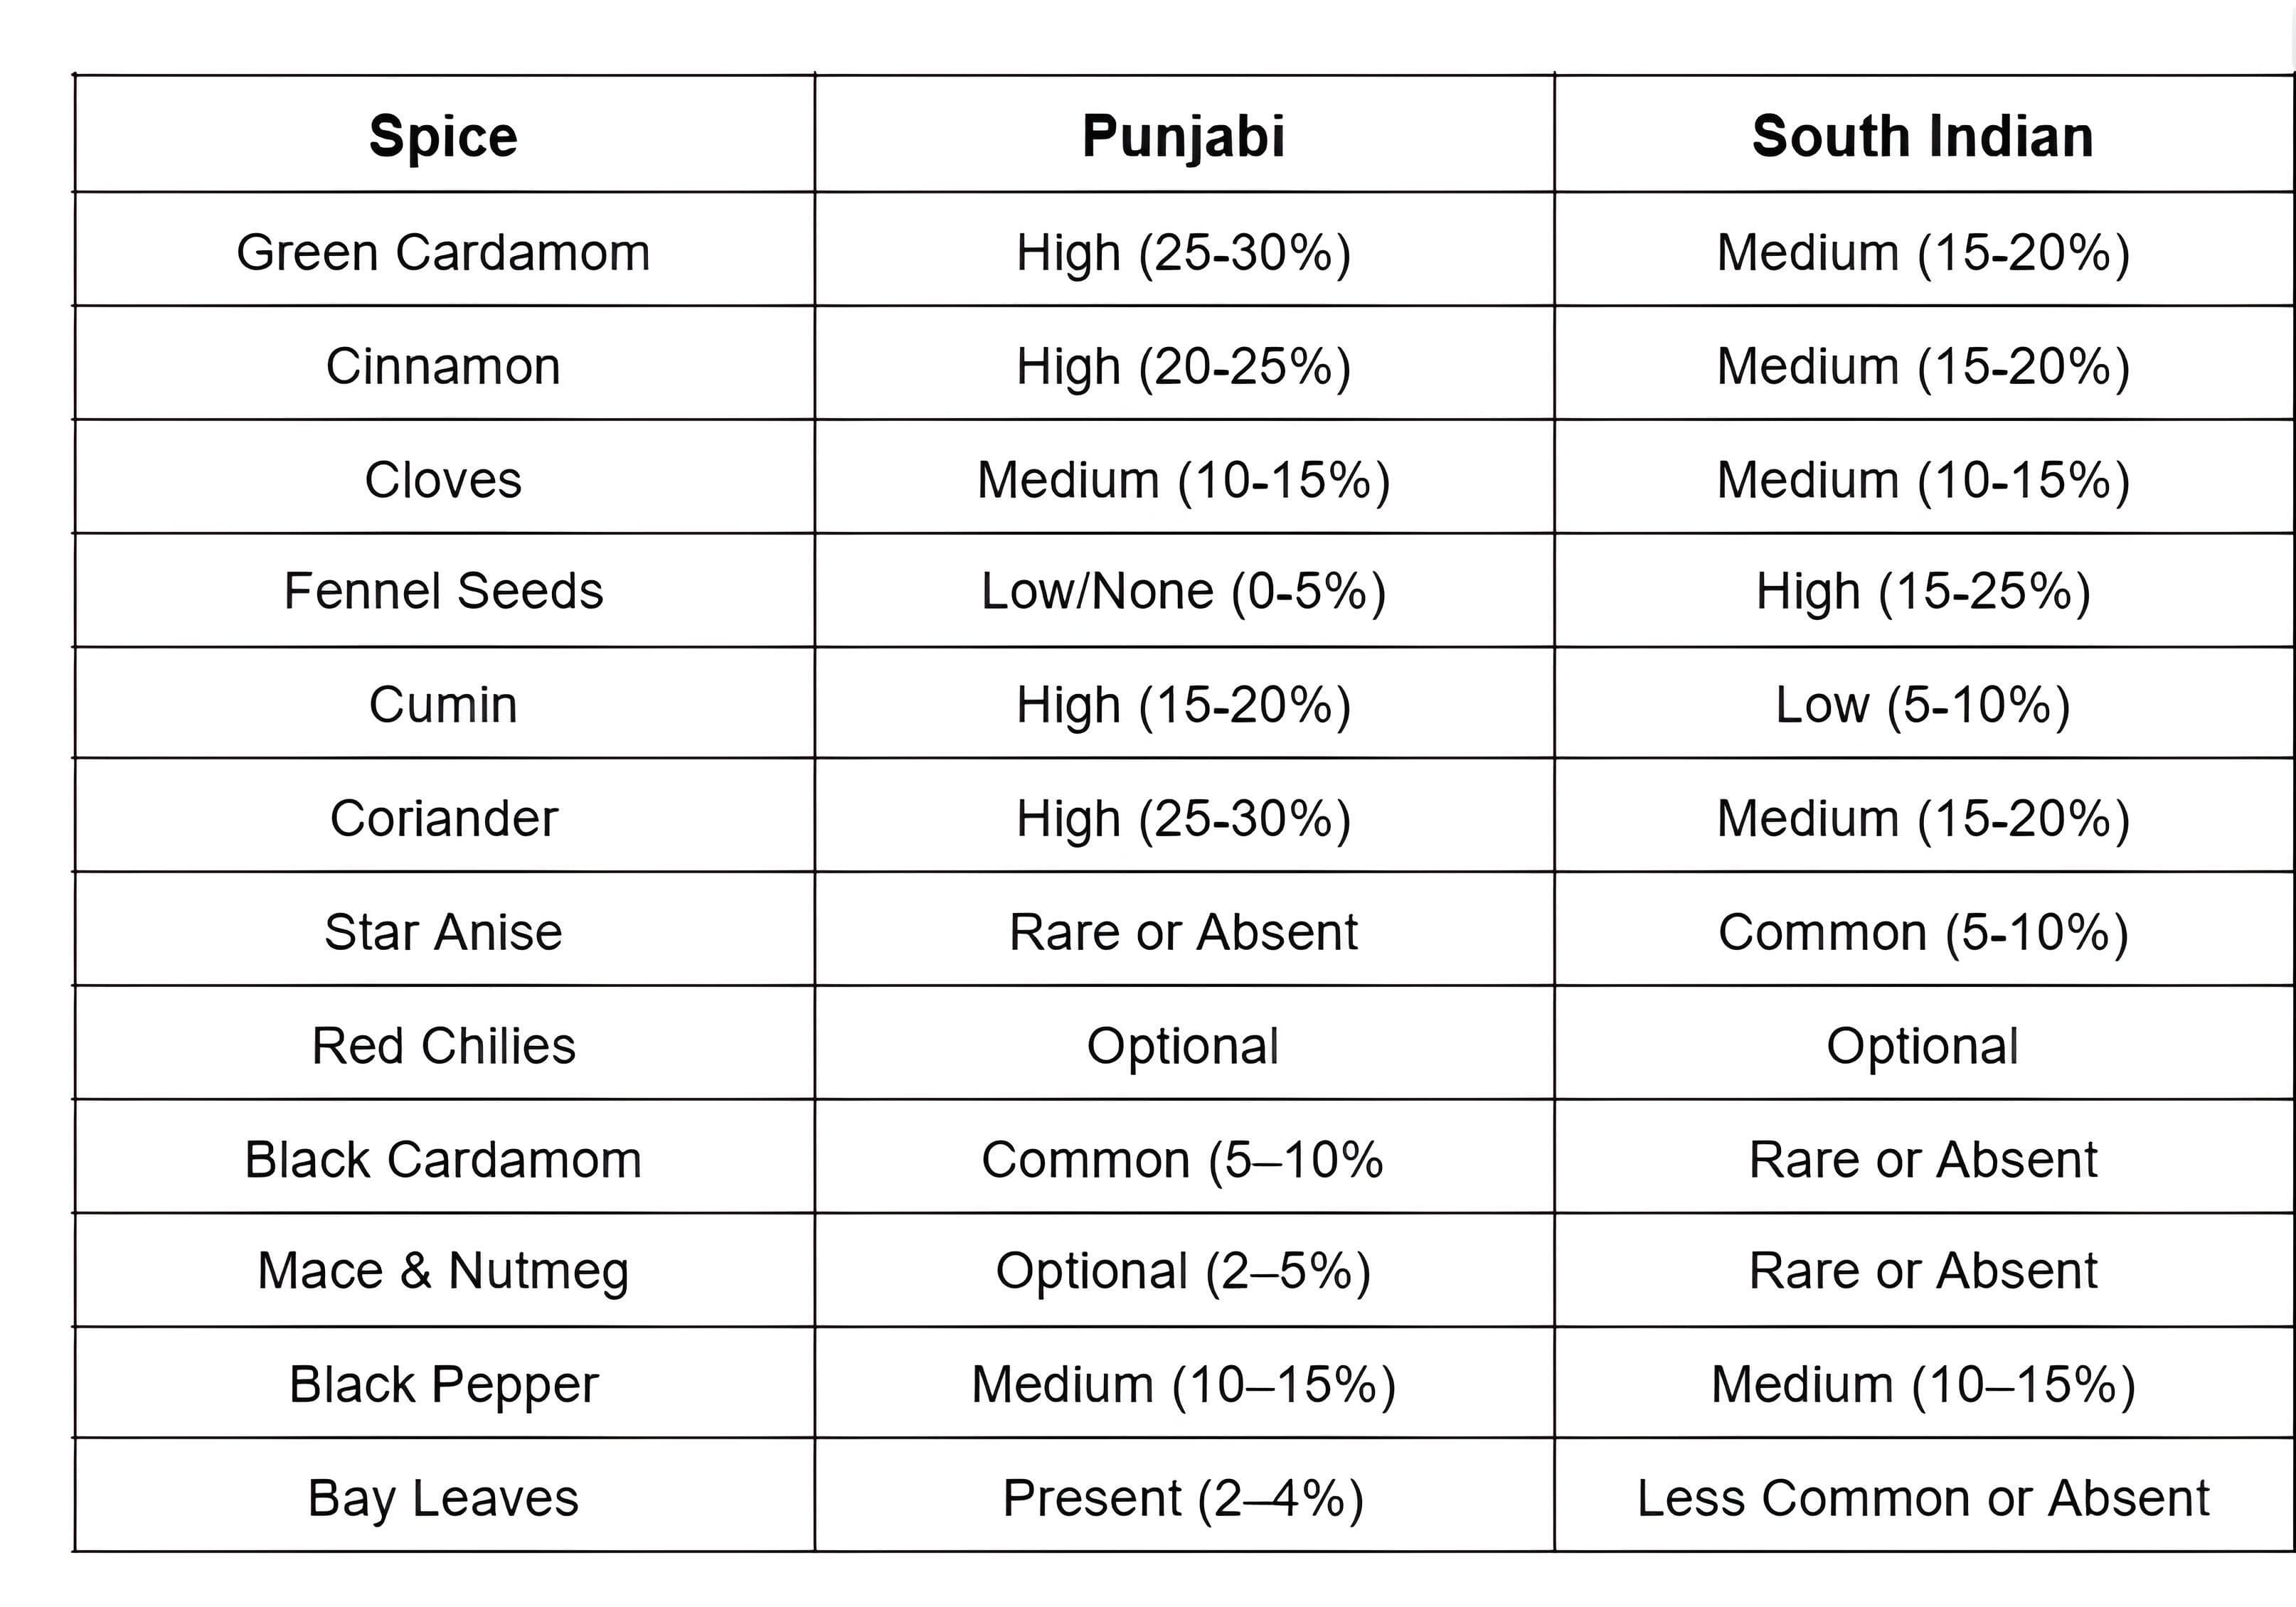Click the "Present (2–4%)" Bay Leaves value
Screen dimensions: 2296x1607
tap(1183, 1498)
